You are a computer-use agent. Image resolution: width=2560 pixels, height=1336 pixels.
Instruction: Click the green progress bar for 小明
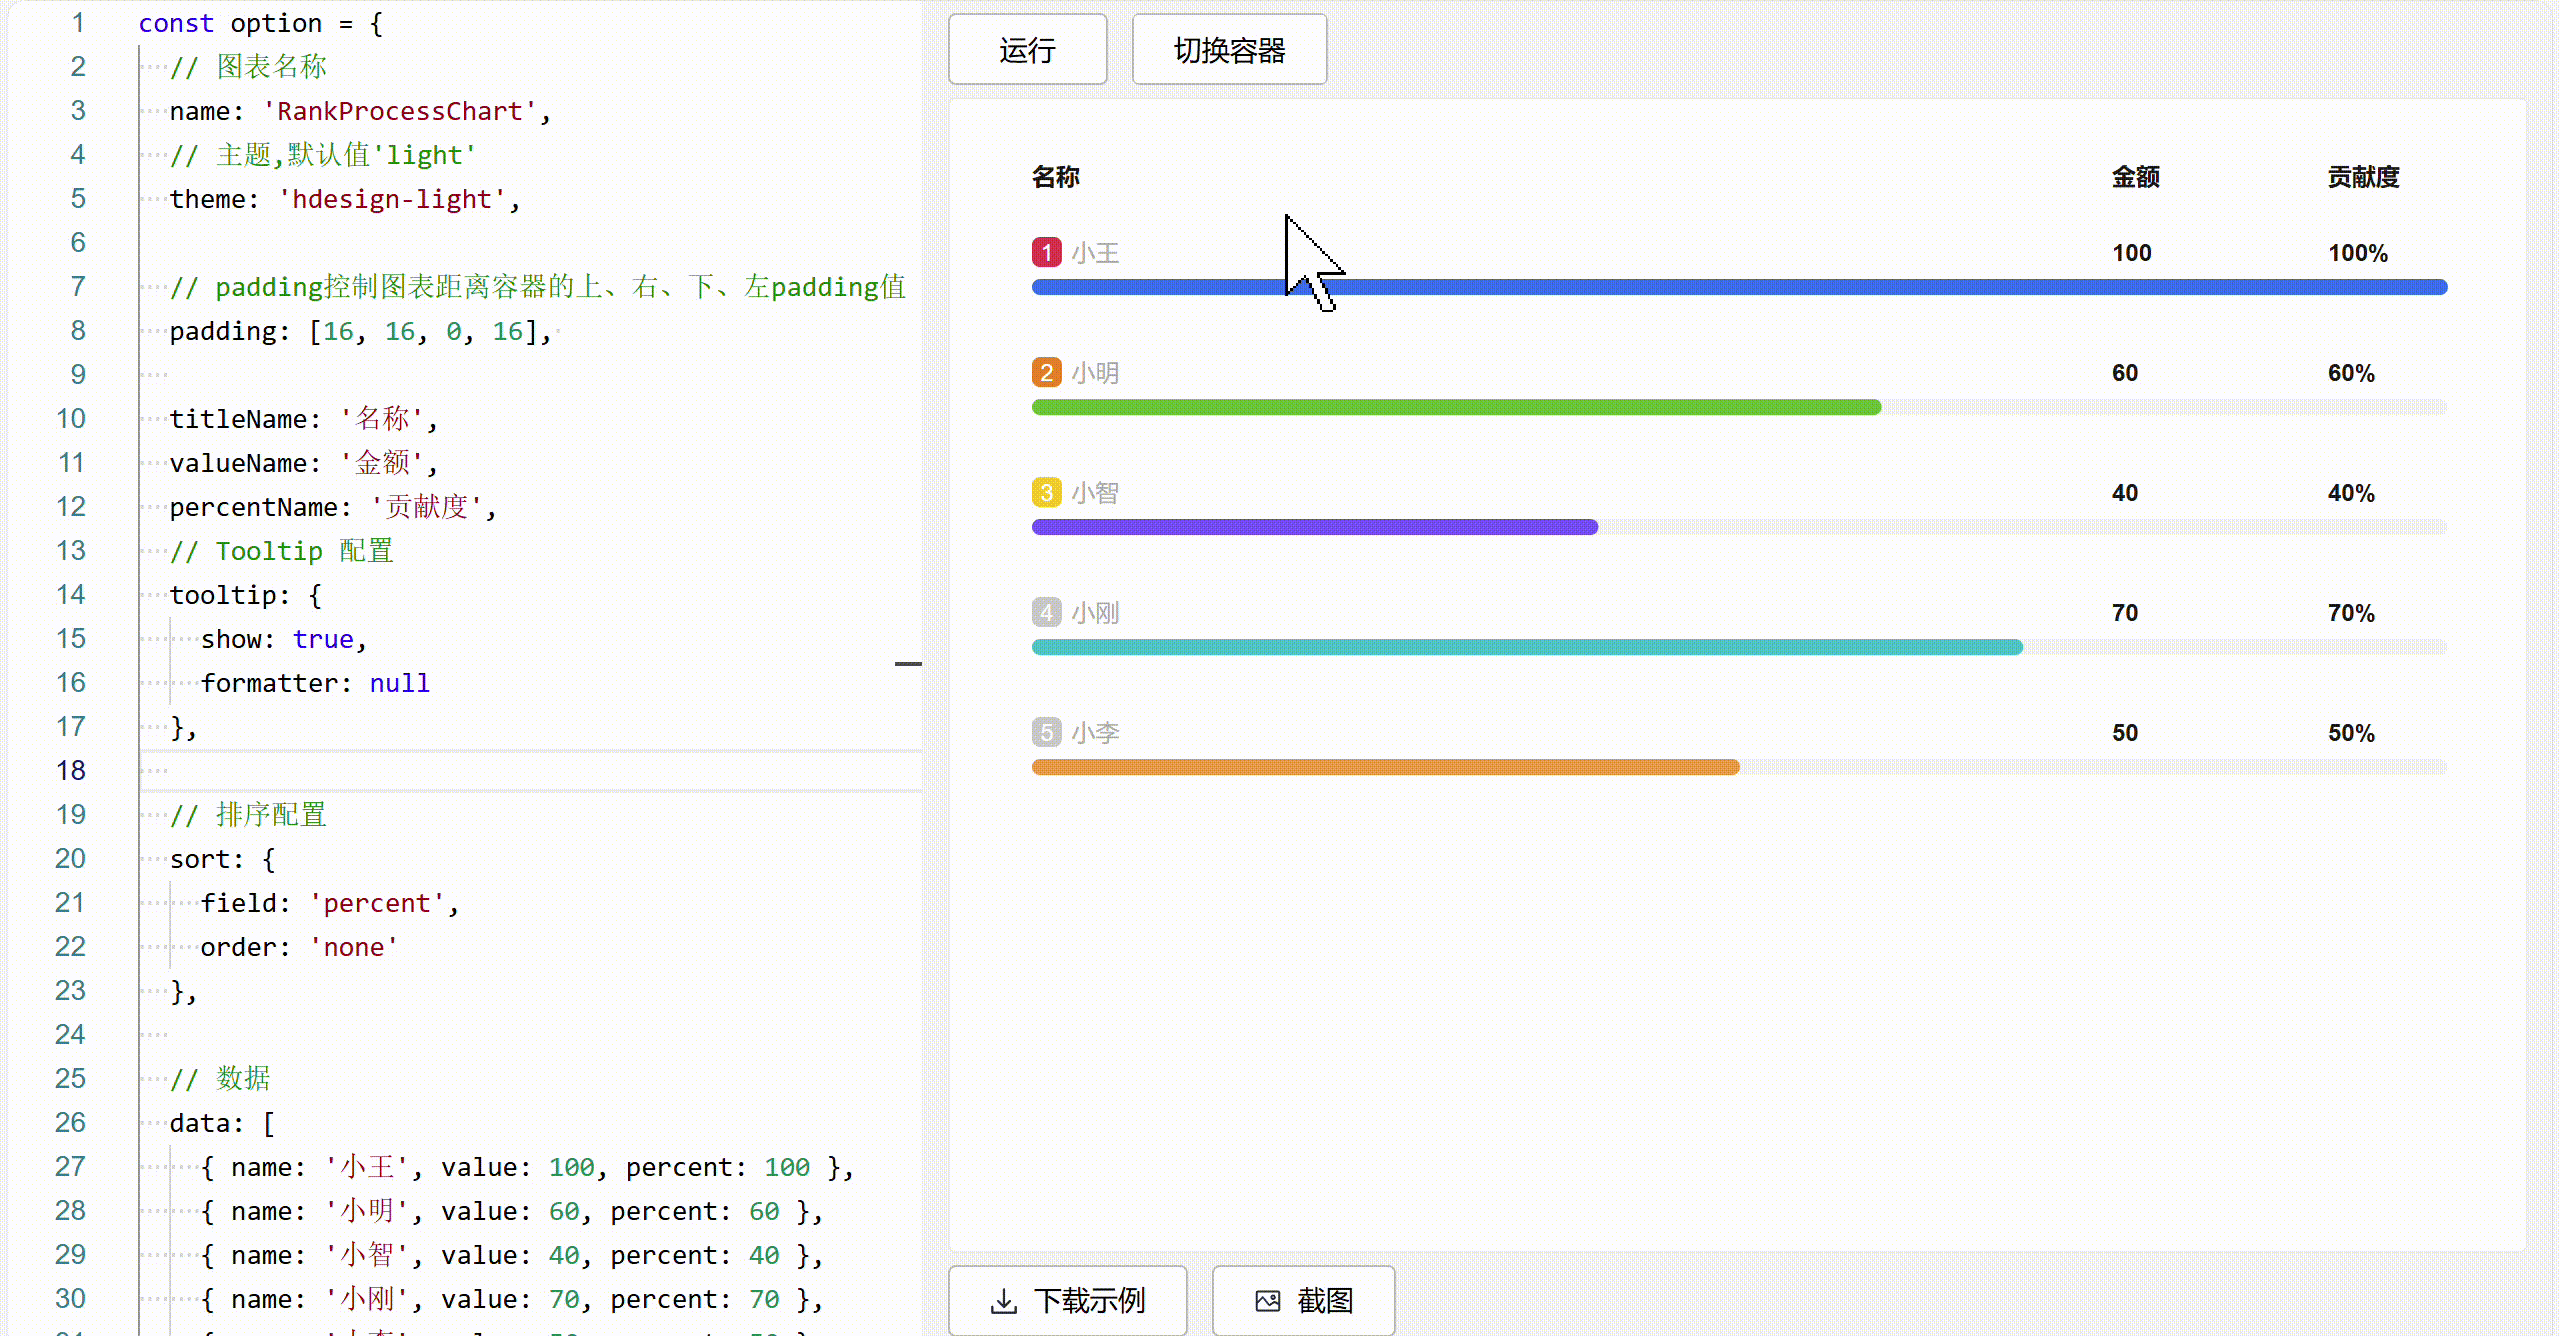tap(1456, 408)
